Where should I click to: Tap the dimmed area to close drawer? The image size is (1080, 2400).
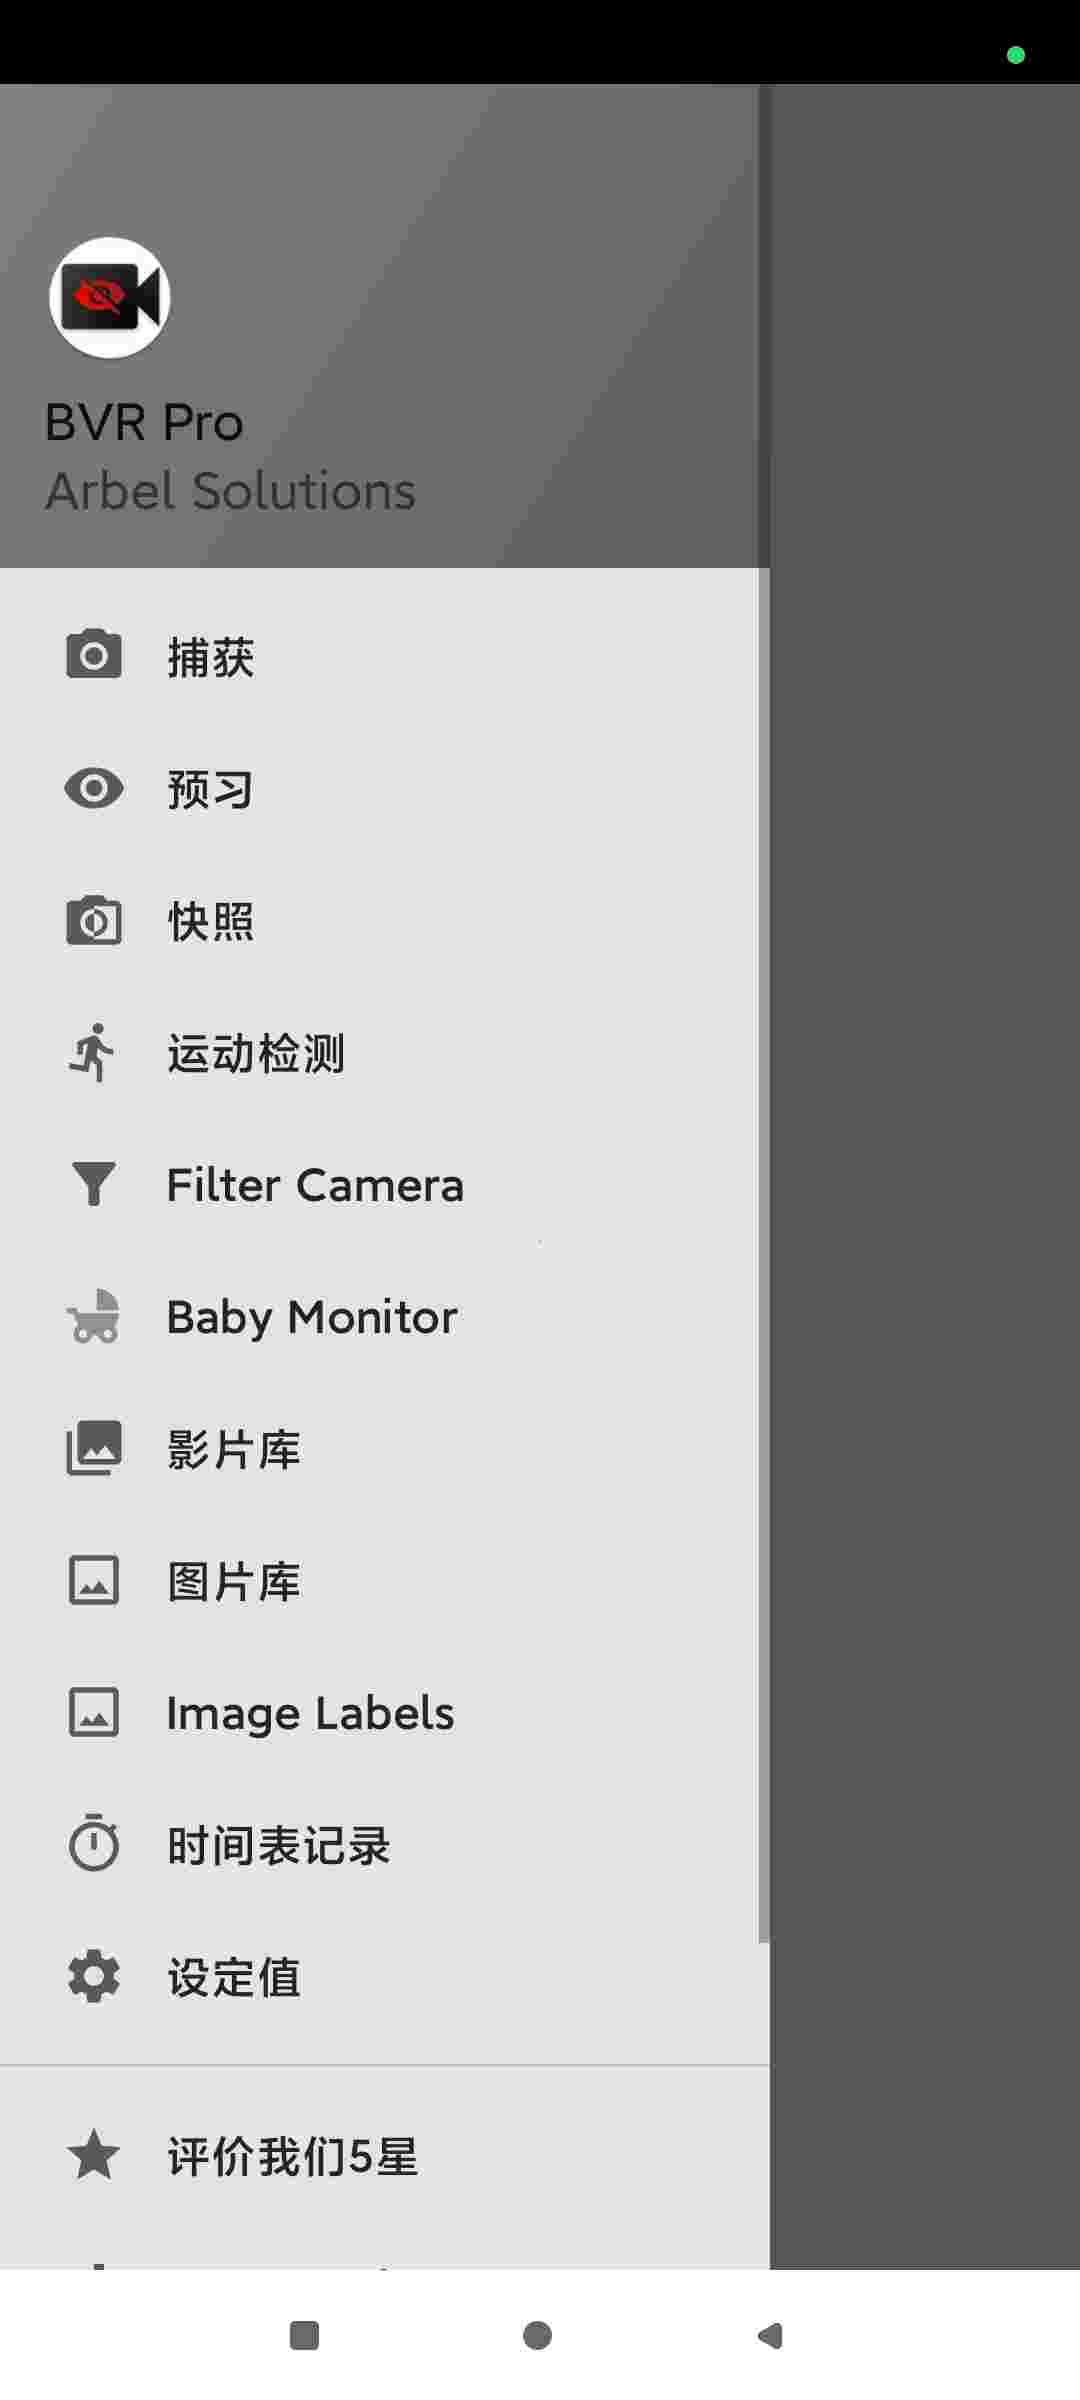[925, 1176]
